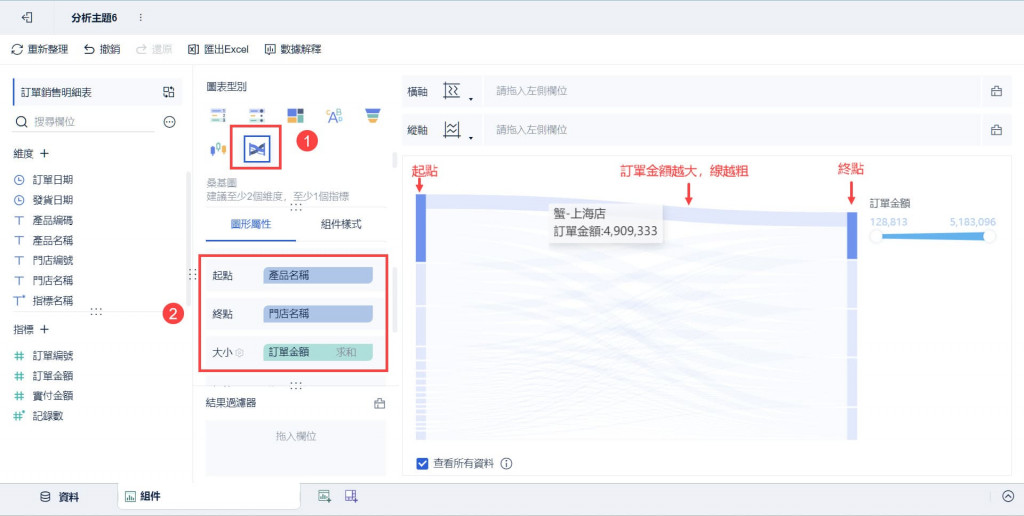Toggle the 查看所有資料 checkbox
The height and width of the screenshot is (516, 1024).
pos(423,464)
